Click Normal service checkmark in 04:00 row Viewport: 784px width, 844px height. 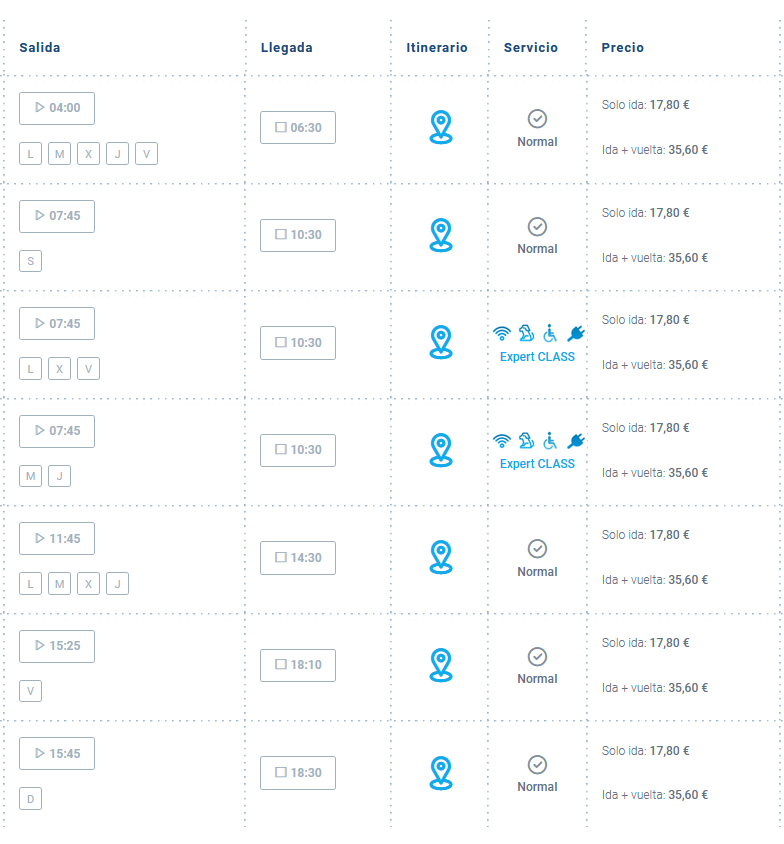point(537,119)
